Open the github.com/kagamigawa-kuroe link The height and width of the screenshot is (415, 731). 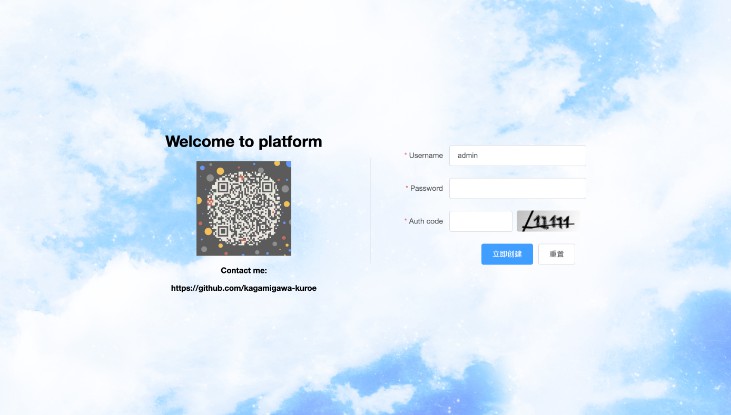click(x=243, y=288)
